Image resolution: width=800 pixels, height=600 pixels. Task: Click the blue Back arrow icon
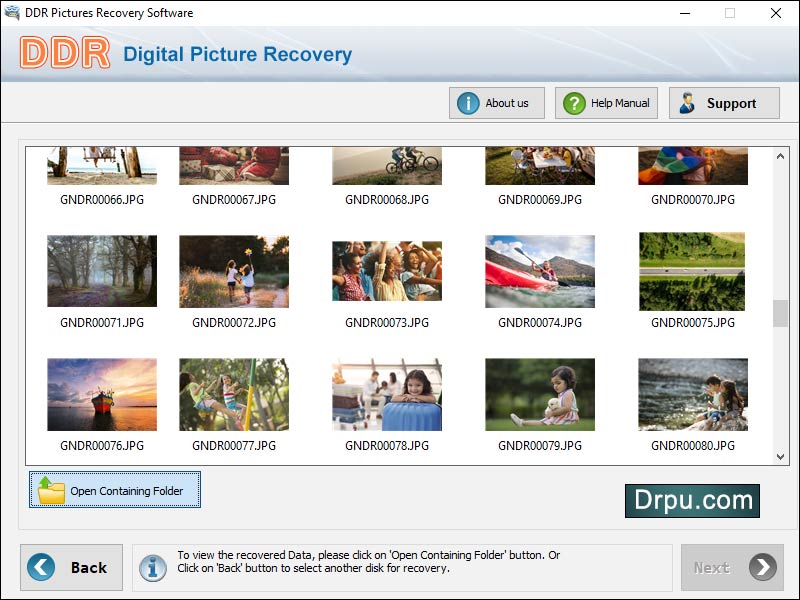41,567
